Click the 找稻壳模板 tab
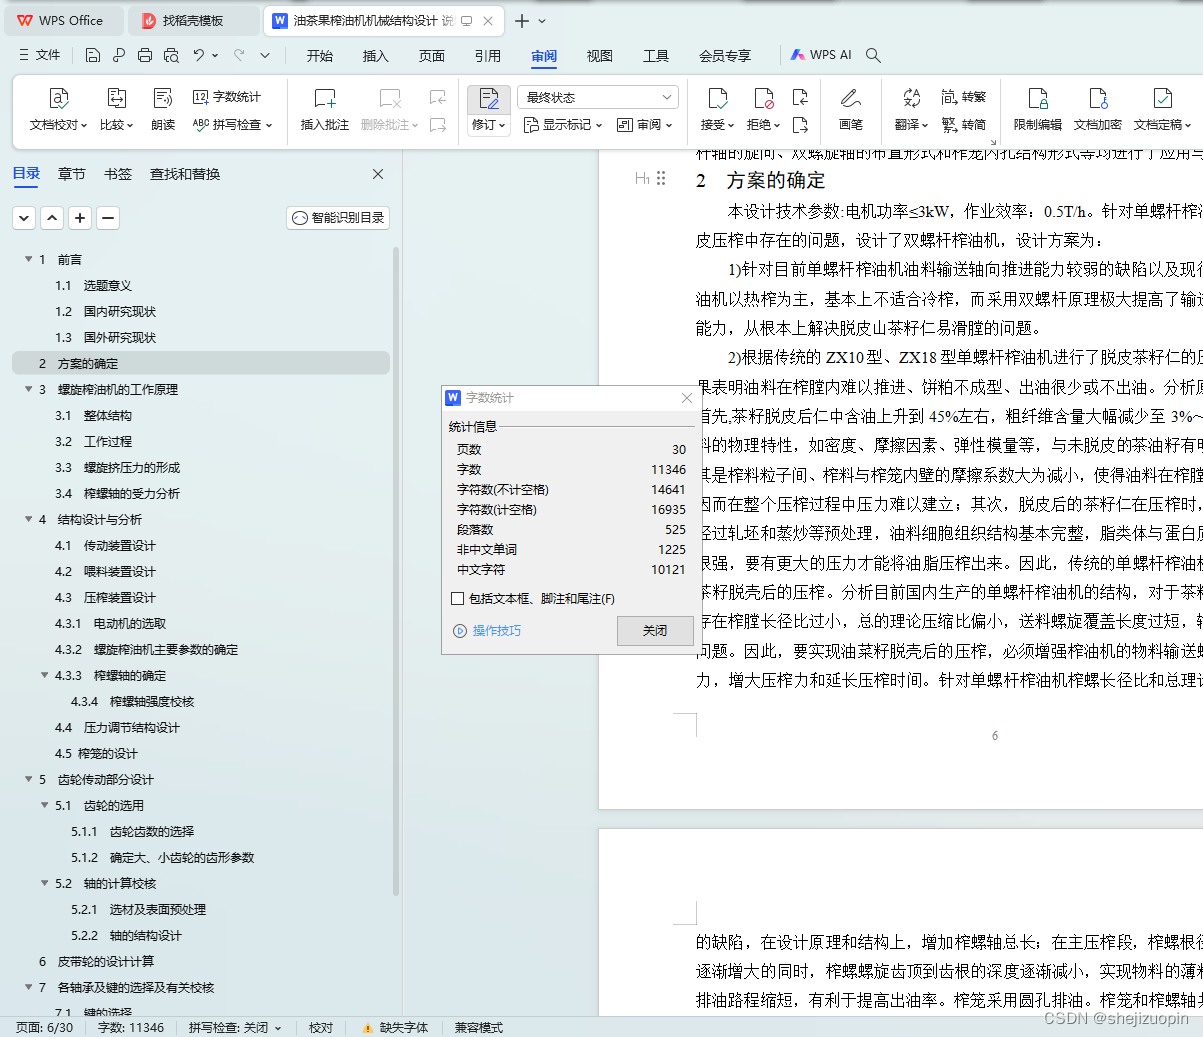Image resolution: width=1203 pixels, height=1037 pixels. (195, 20)
